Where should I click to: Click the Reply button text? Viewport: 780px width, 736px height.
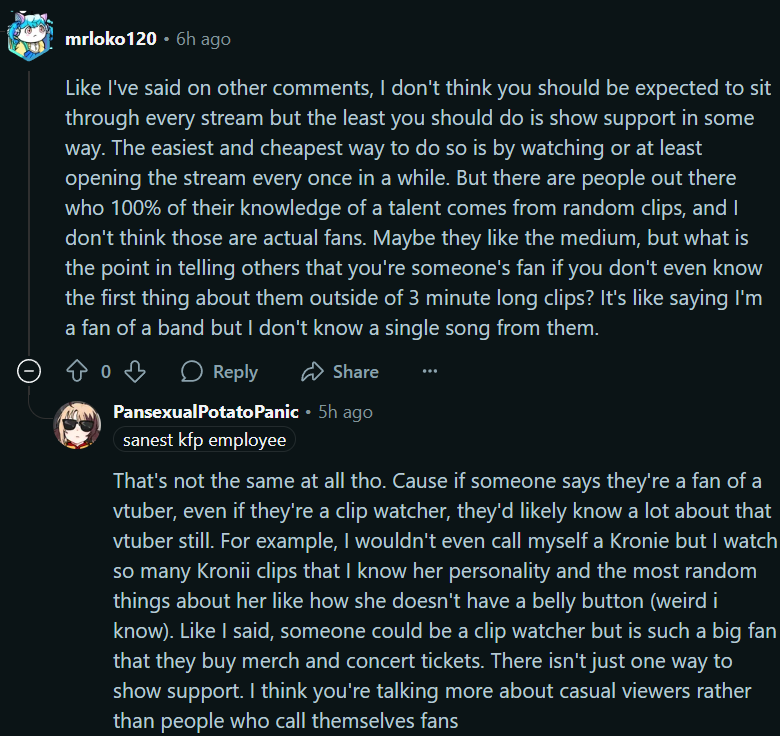[235, 372]
